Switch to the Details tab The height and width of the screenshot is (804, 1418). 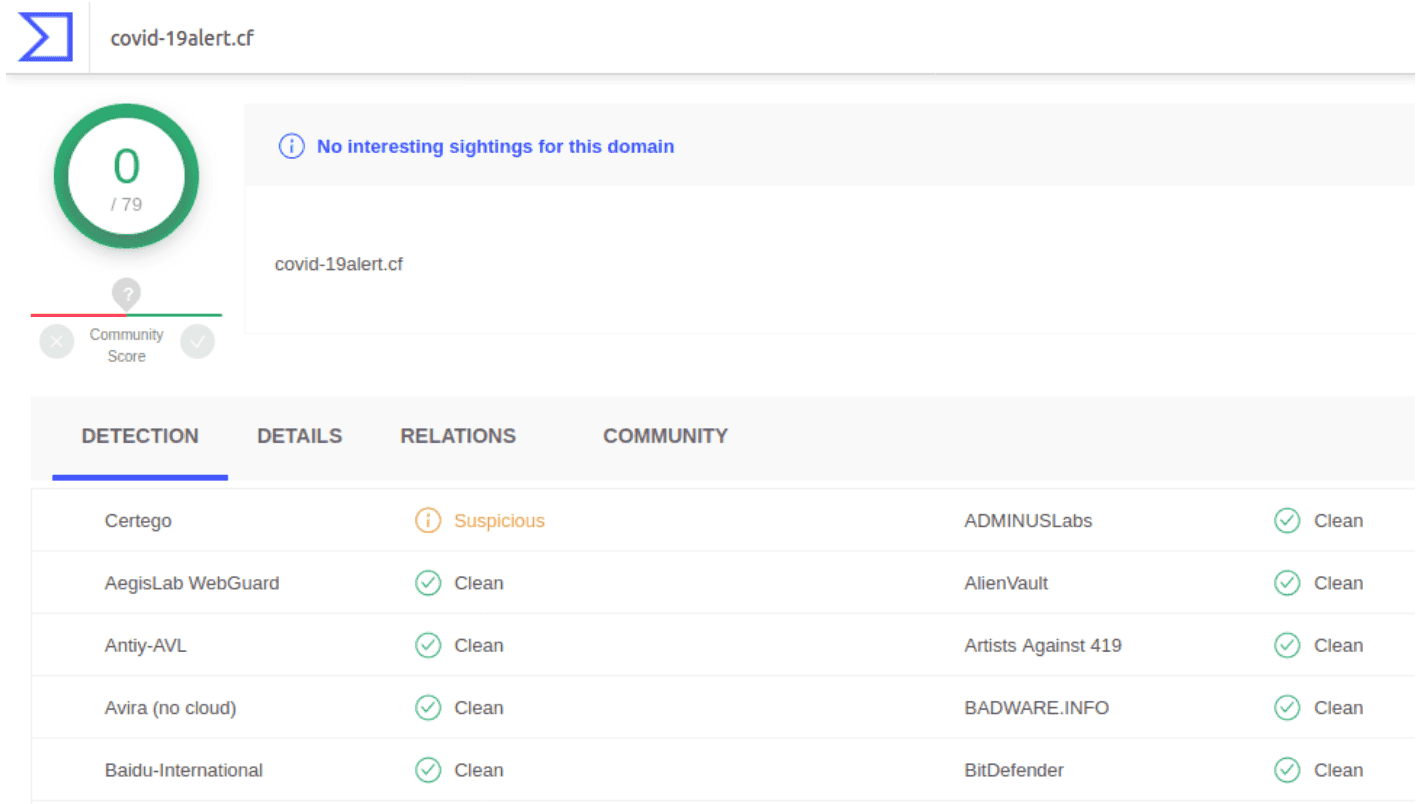[x=299, y=436]
